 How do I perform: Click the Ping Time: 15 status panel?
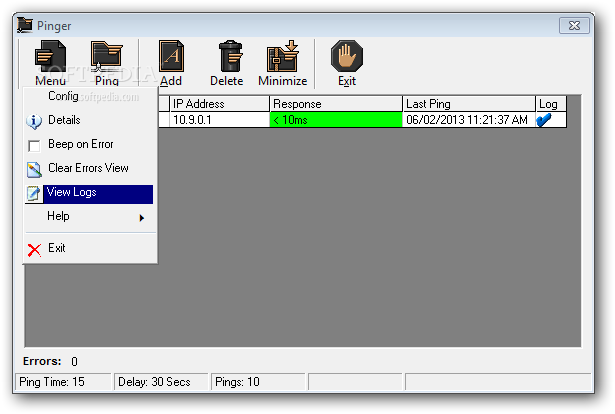[x=63, y=382]
